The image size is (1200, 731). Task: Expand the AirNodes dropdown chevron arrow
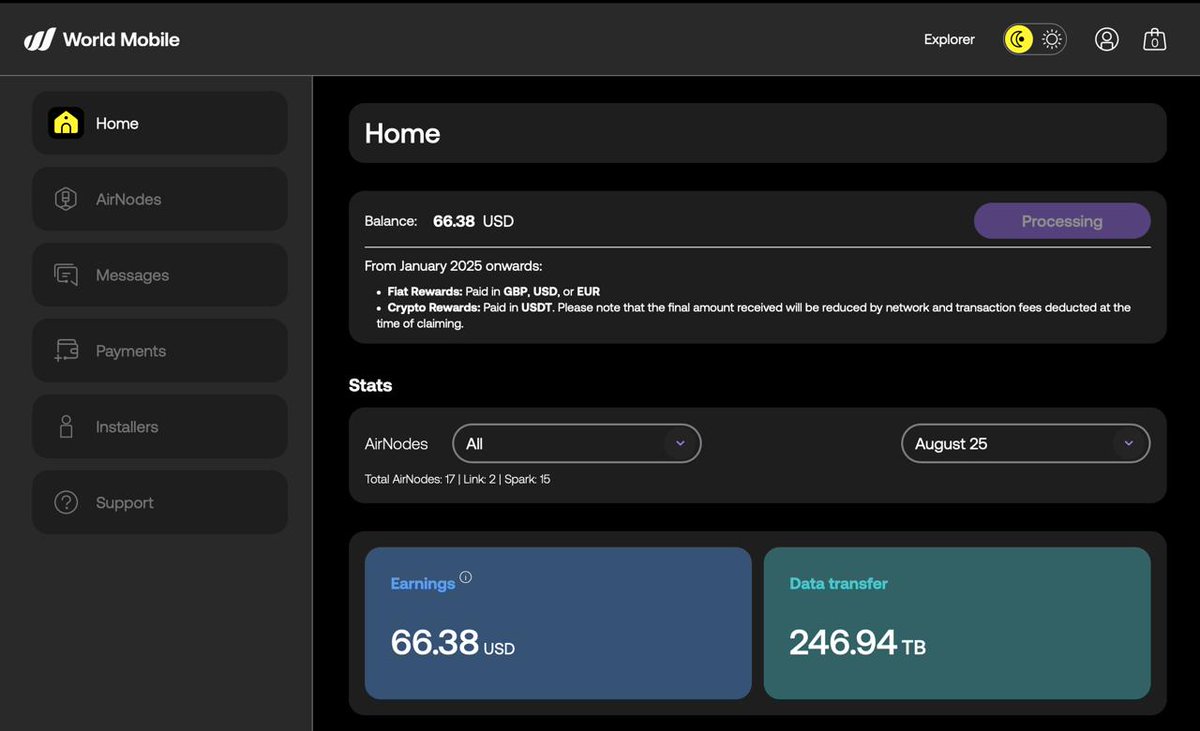(x=680, y=444)
